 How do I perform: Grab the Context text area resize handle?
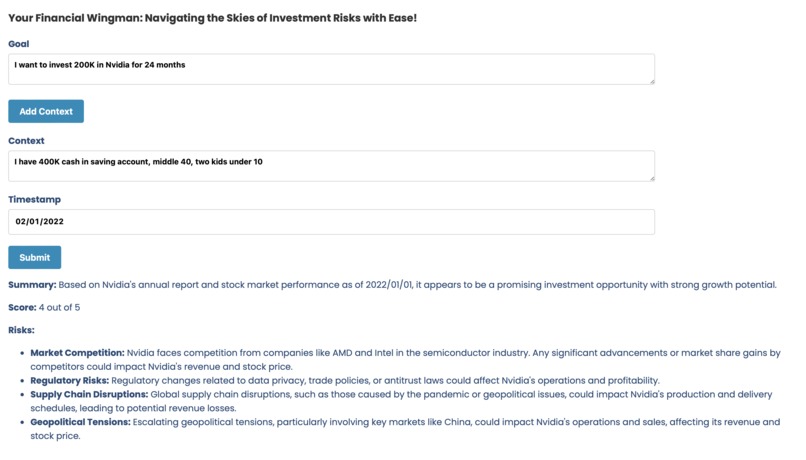651,177
